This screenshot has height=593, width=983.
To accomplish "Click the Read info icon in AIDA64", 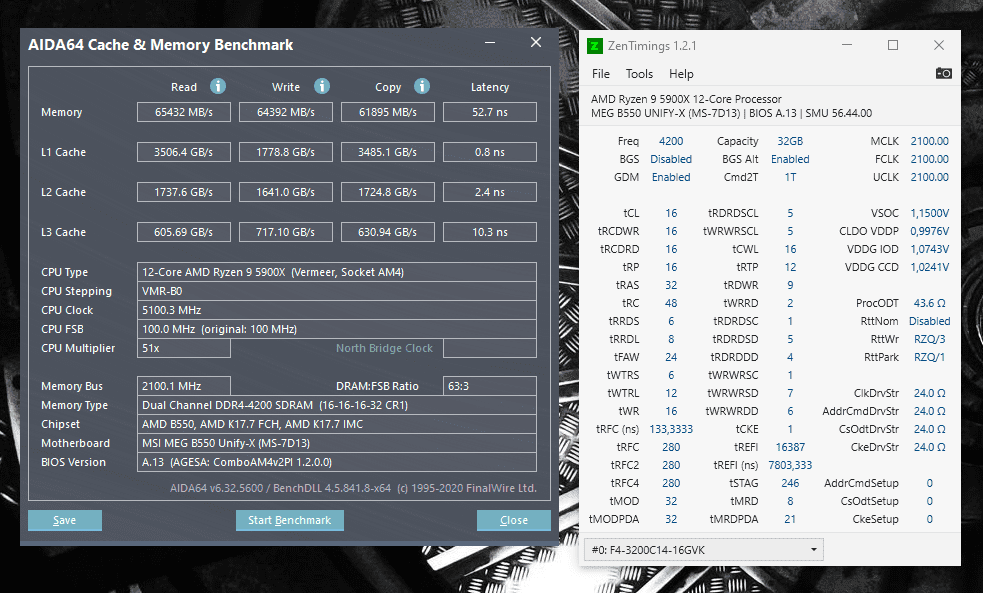I will coord(218,86).
